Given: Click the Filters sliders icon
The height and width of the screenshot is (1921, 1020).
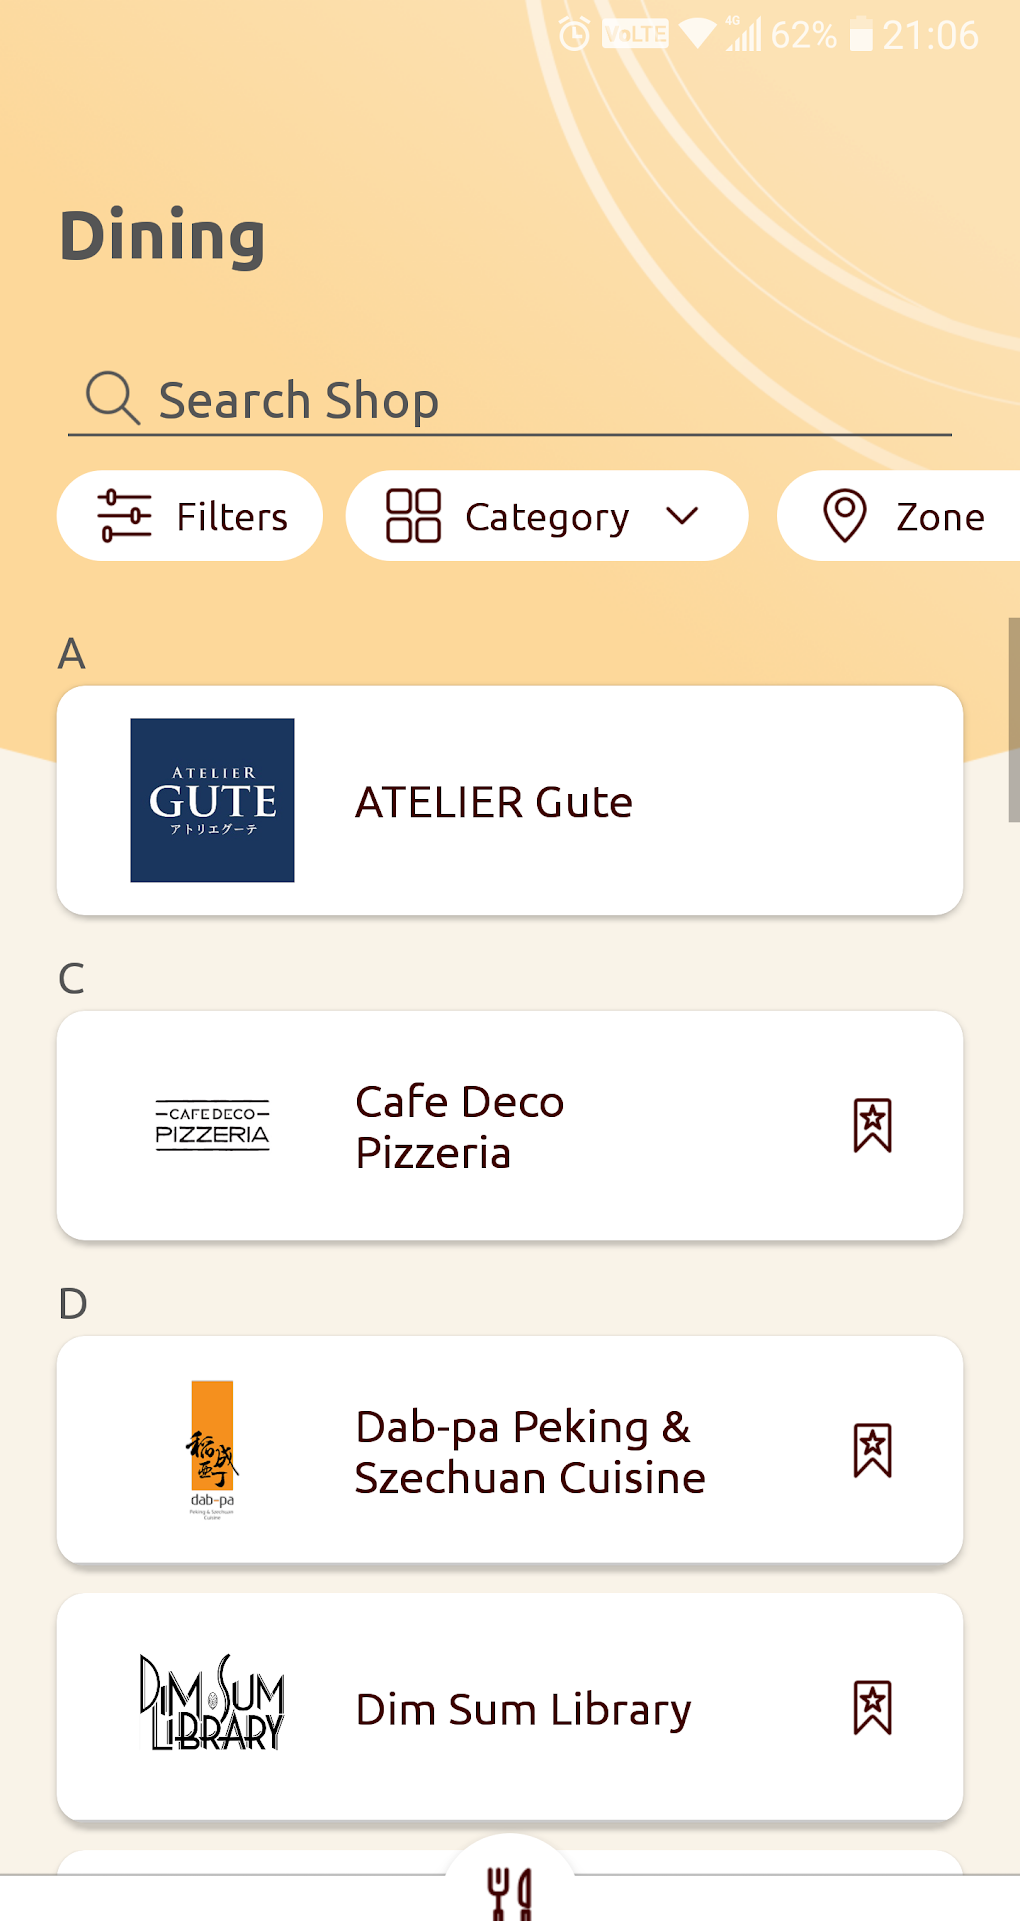Looking at the screenshot, I should 124,516.
